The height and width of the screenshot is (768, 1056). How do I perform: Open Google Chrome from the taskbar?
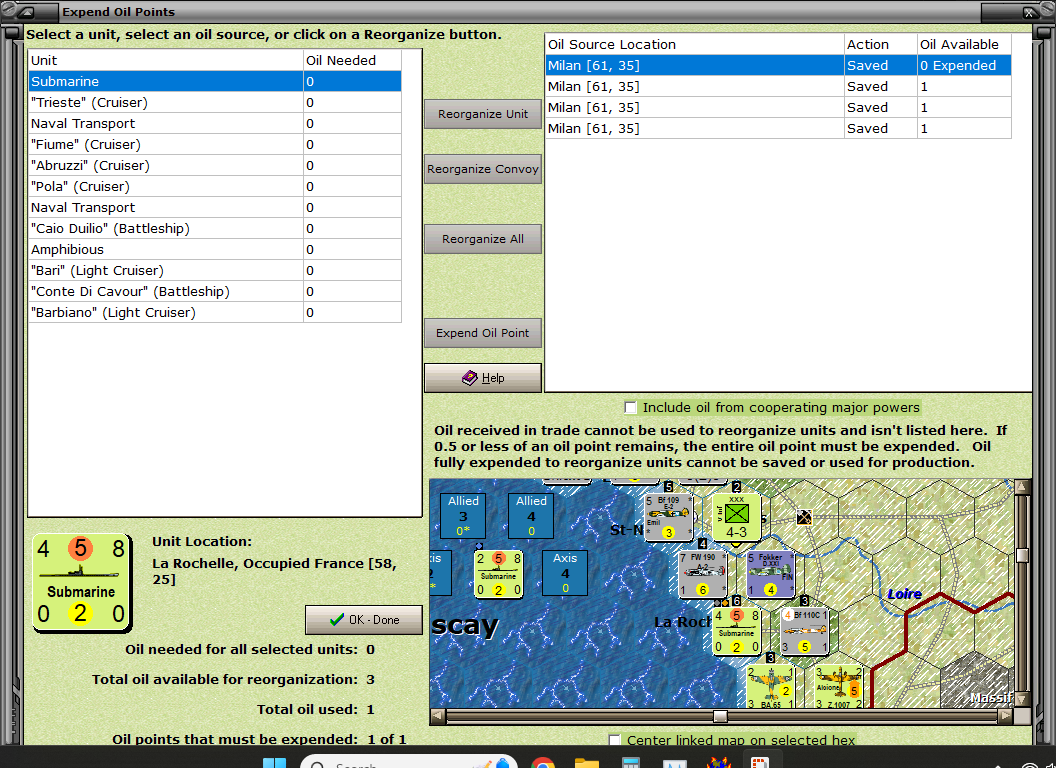pyautogui.click(x=543, y=763)
